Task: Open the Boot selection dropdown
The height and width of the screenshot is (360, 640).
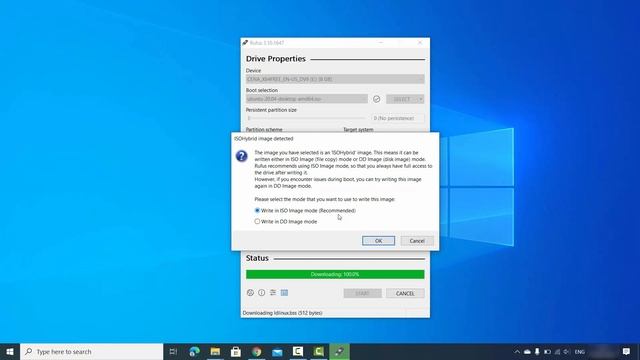Action: (307, 99)
